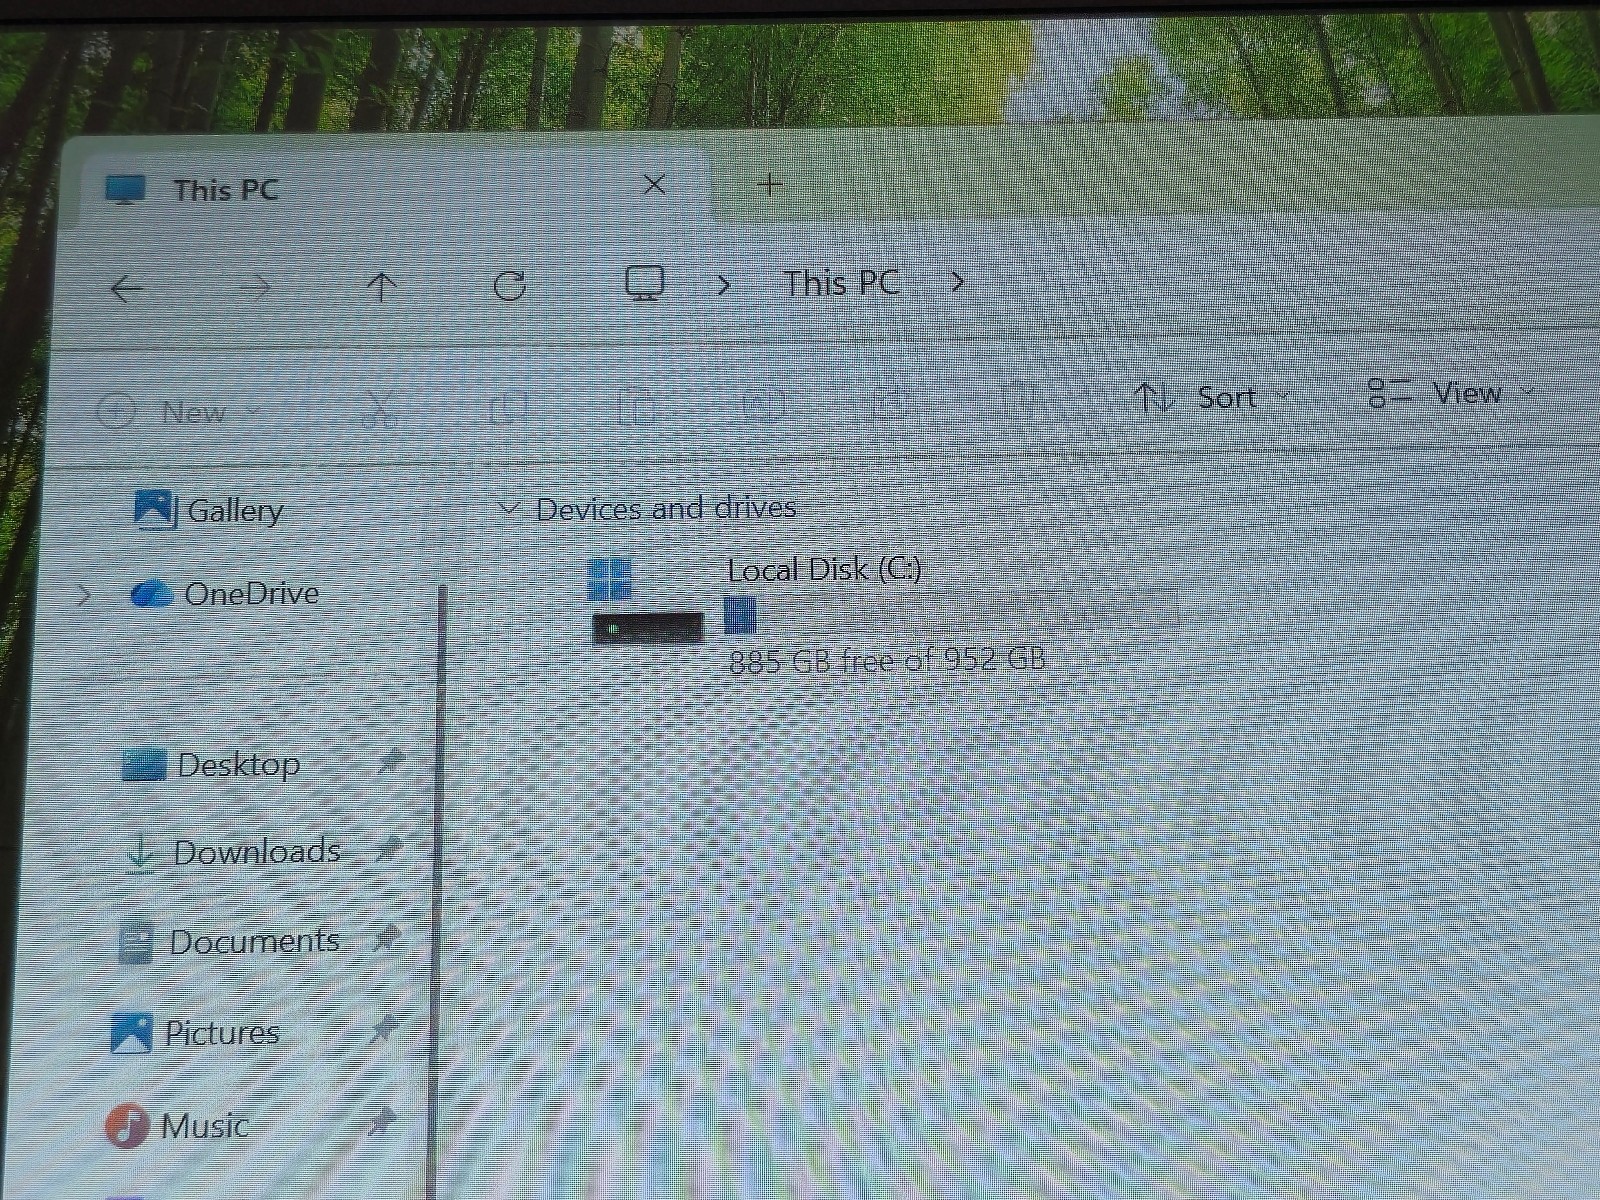The height and width of the screenshot is (1200, 1600).
Task: Click the pin icon next to Pictures
Action: (x=383, y=1030)
